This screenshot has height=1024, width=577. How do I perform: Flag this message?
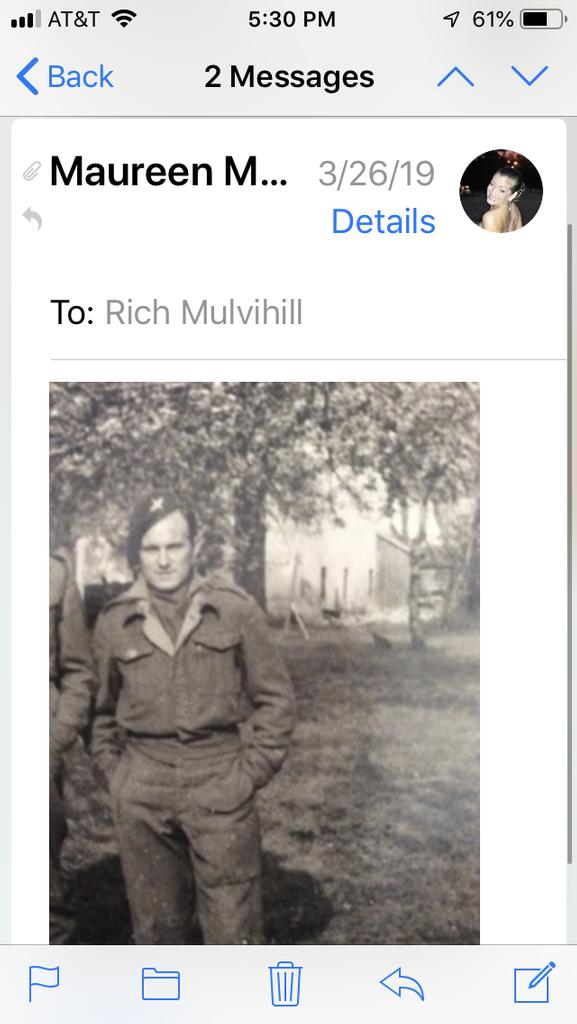click(44, 984)
